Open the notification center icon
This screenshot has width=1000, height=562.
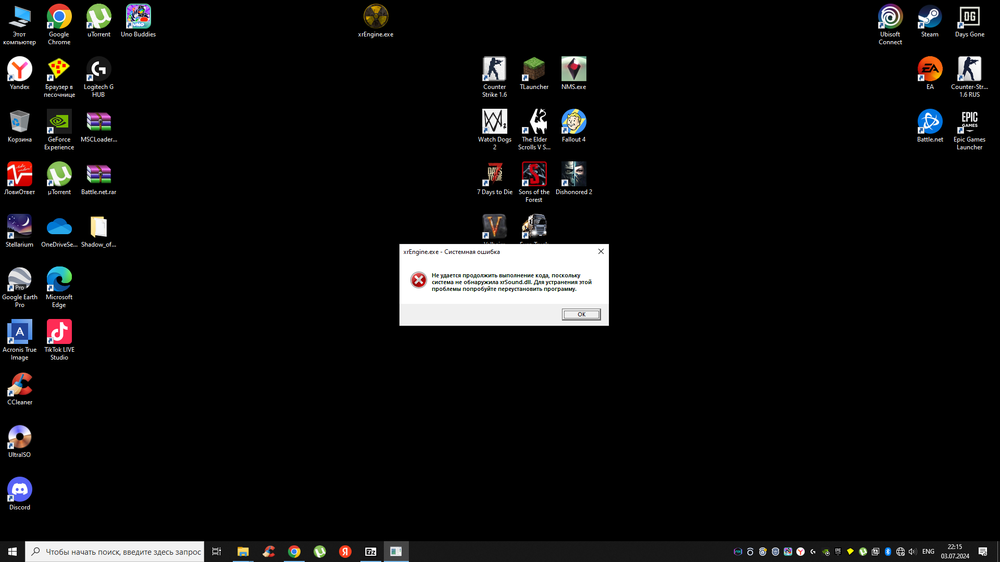983,552
